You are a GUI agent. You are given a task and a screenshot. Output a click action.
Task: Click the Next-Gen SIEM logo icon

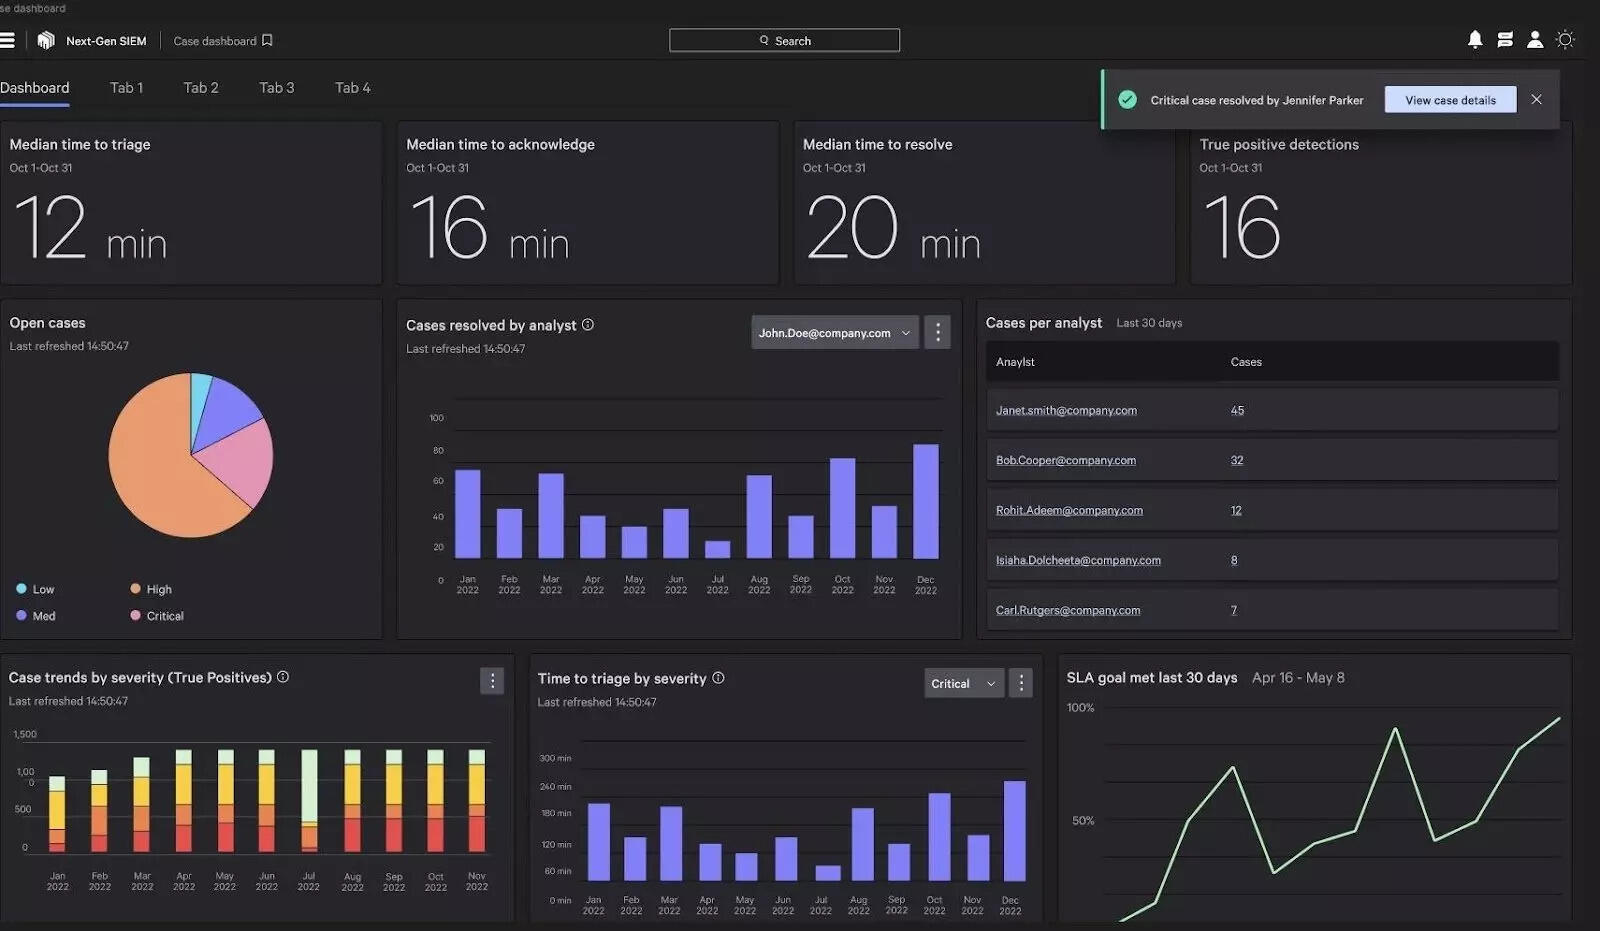[46, 40]
